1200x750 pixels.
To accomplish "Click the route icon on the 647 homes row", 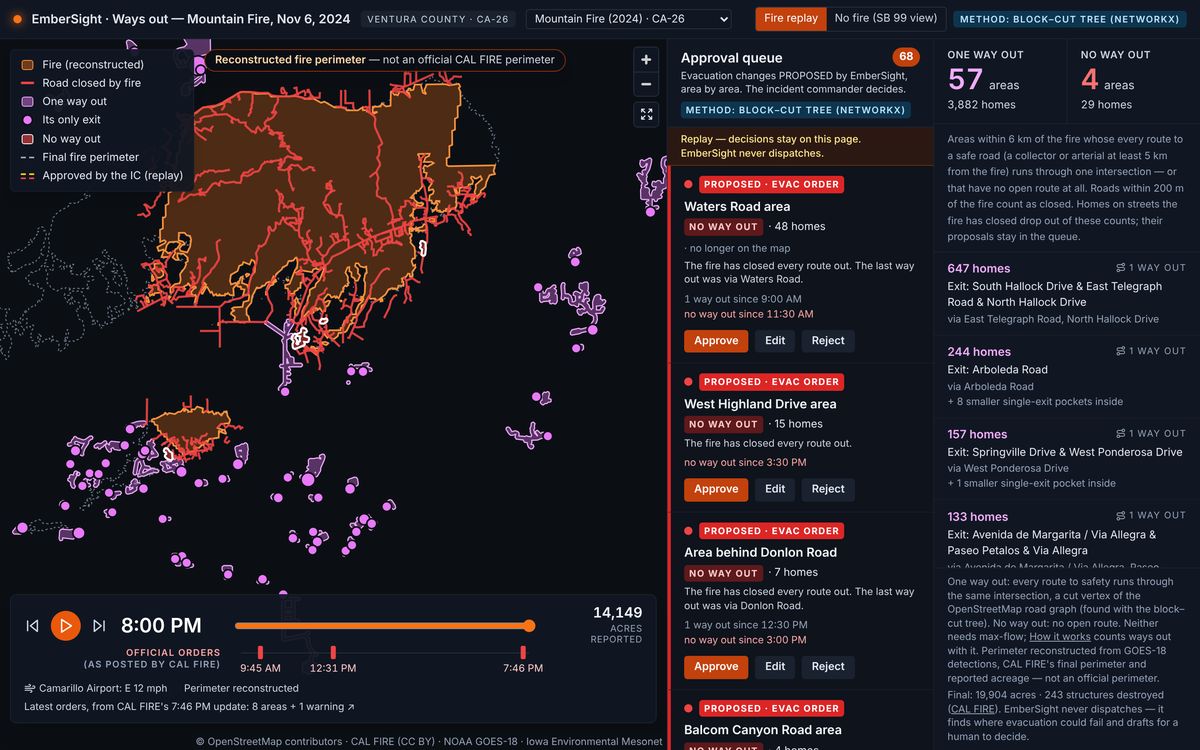I will (1121, 268).
